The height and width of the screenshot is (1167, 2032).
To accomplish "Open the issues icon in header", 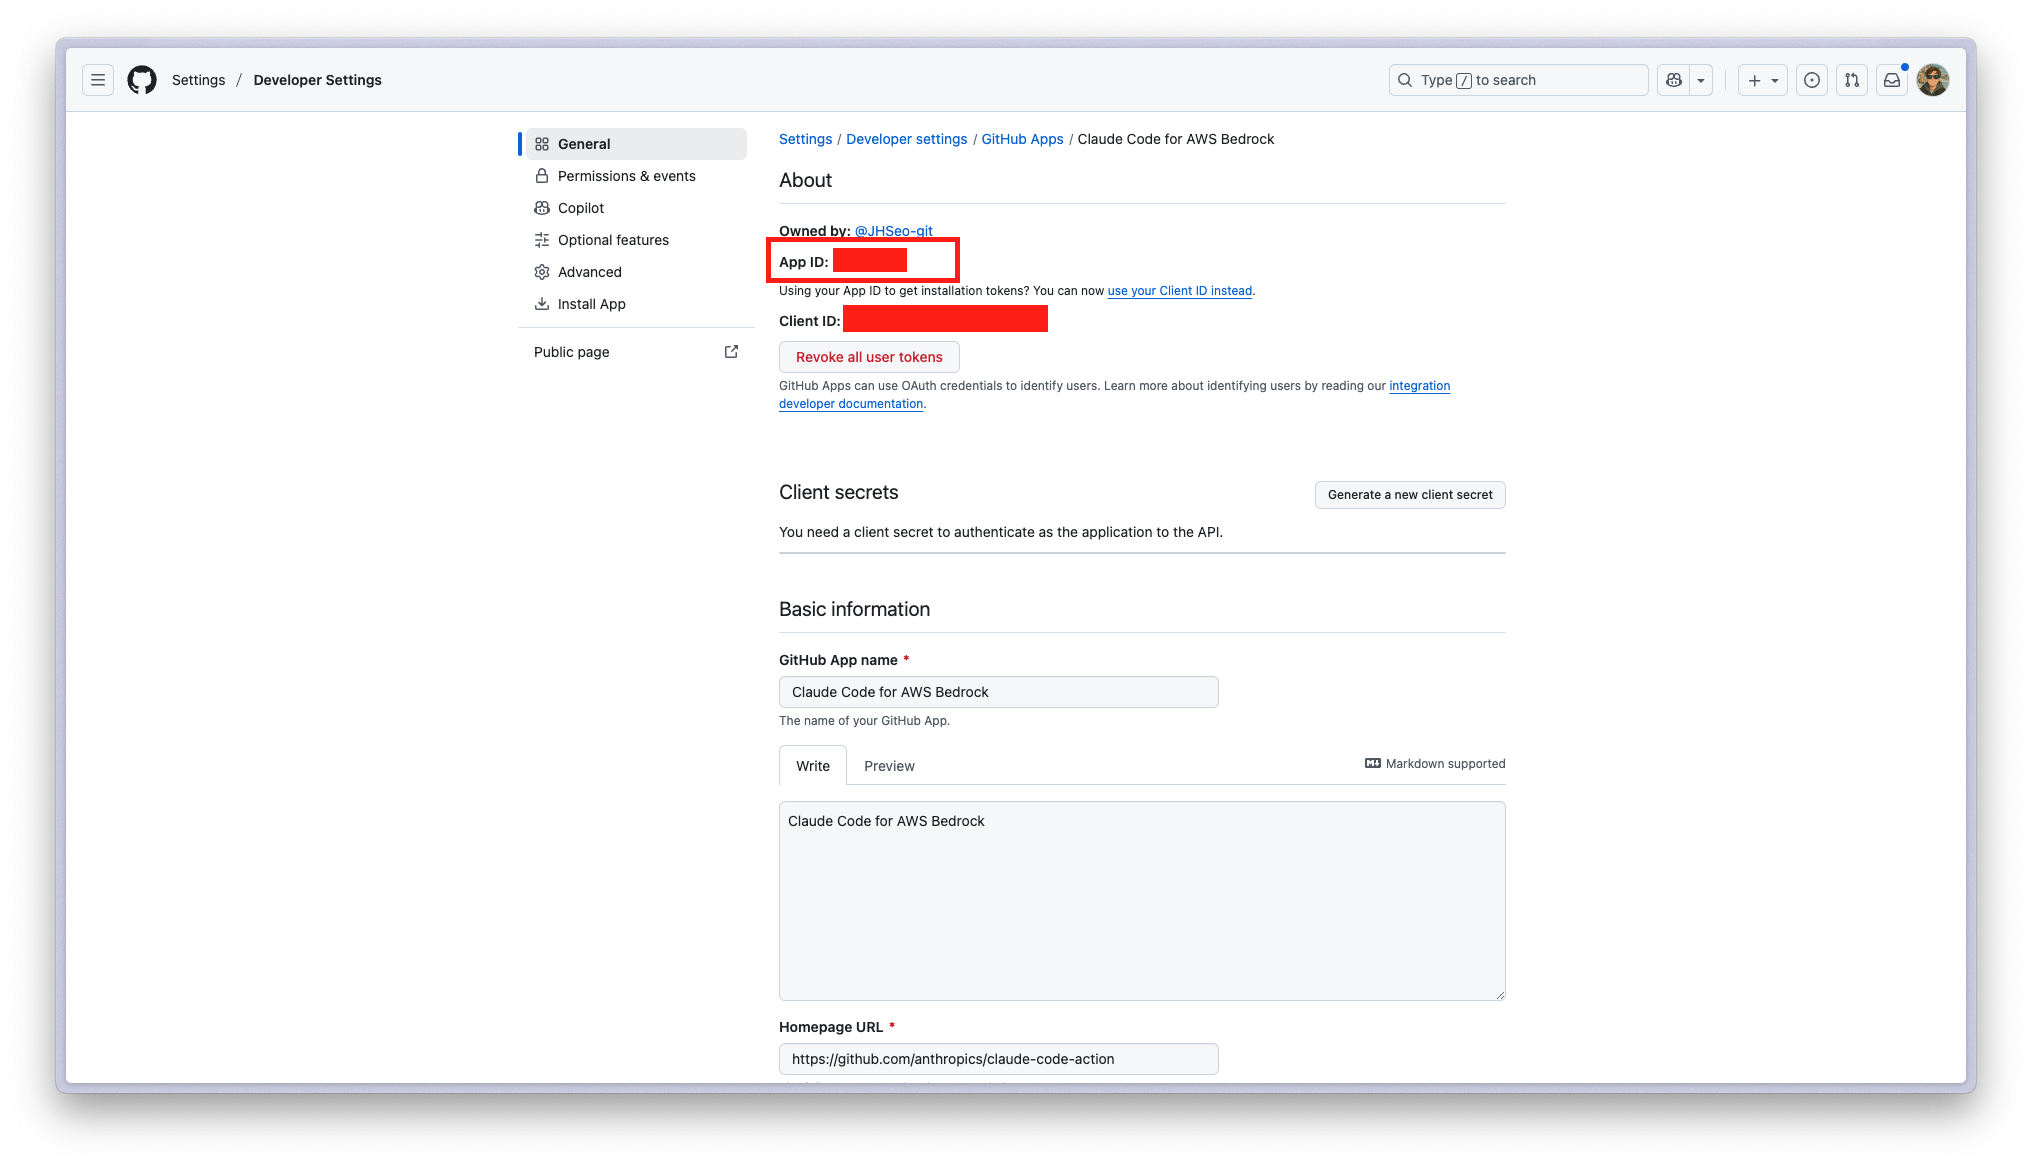I will pyautogui.click(x=1812, y=80).
